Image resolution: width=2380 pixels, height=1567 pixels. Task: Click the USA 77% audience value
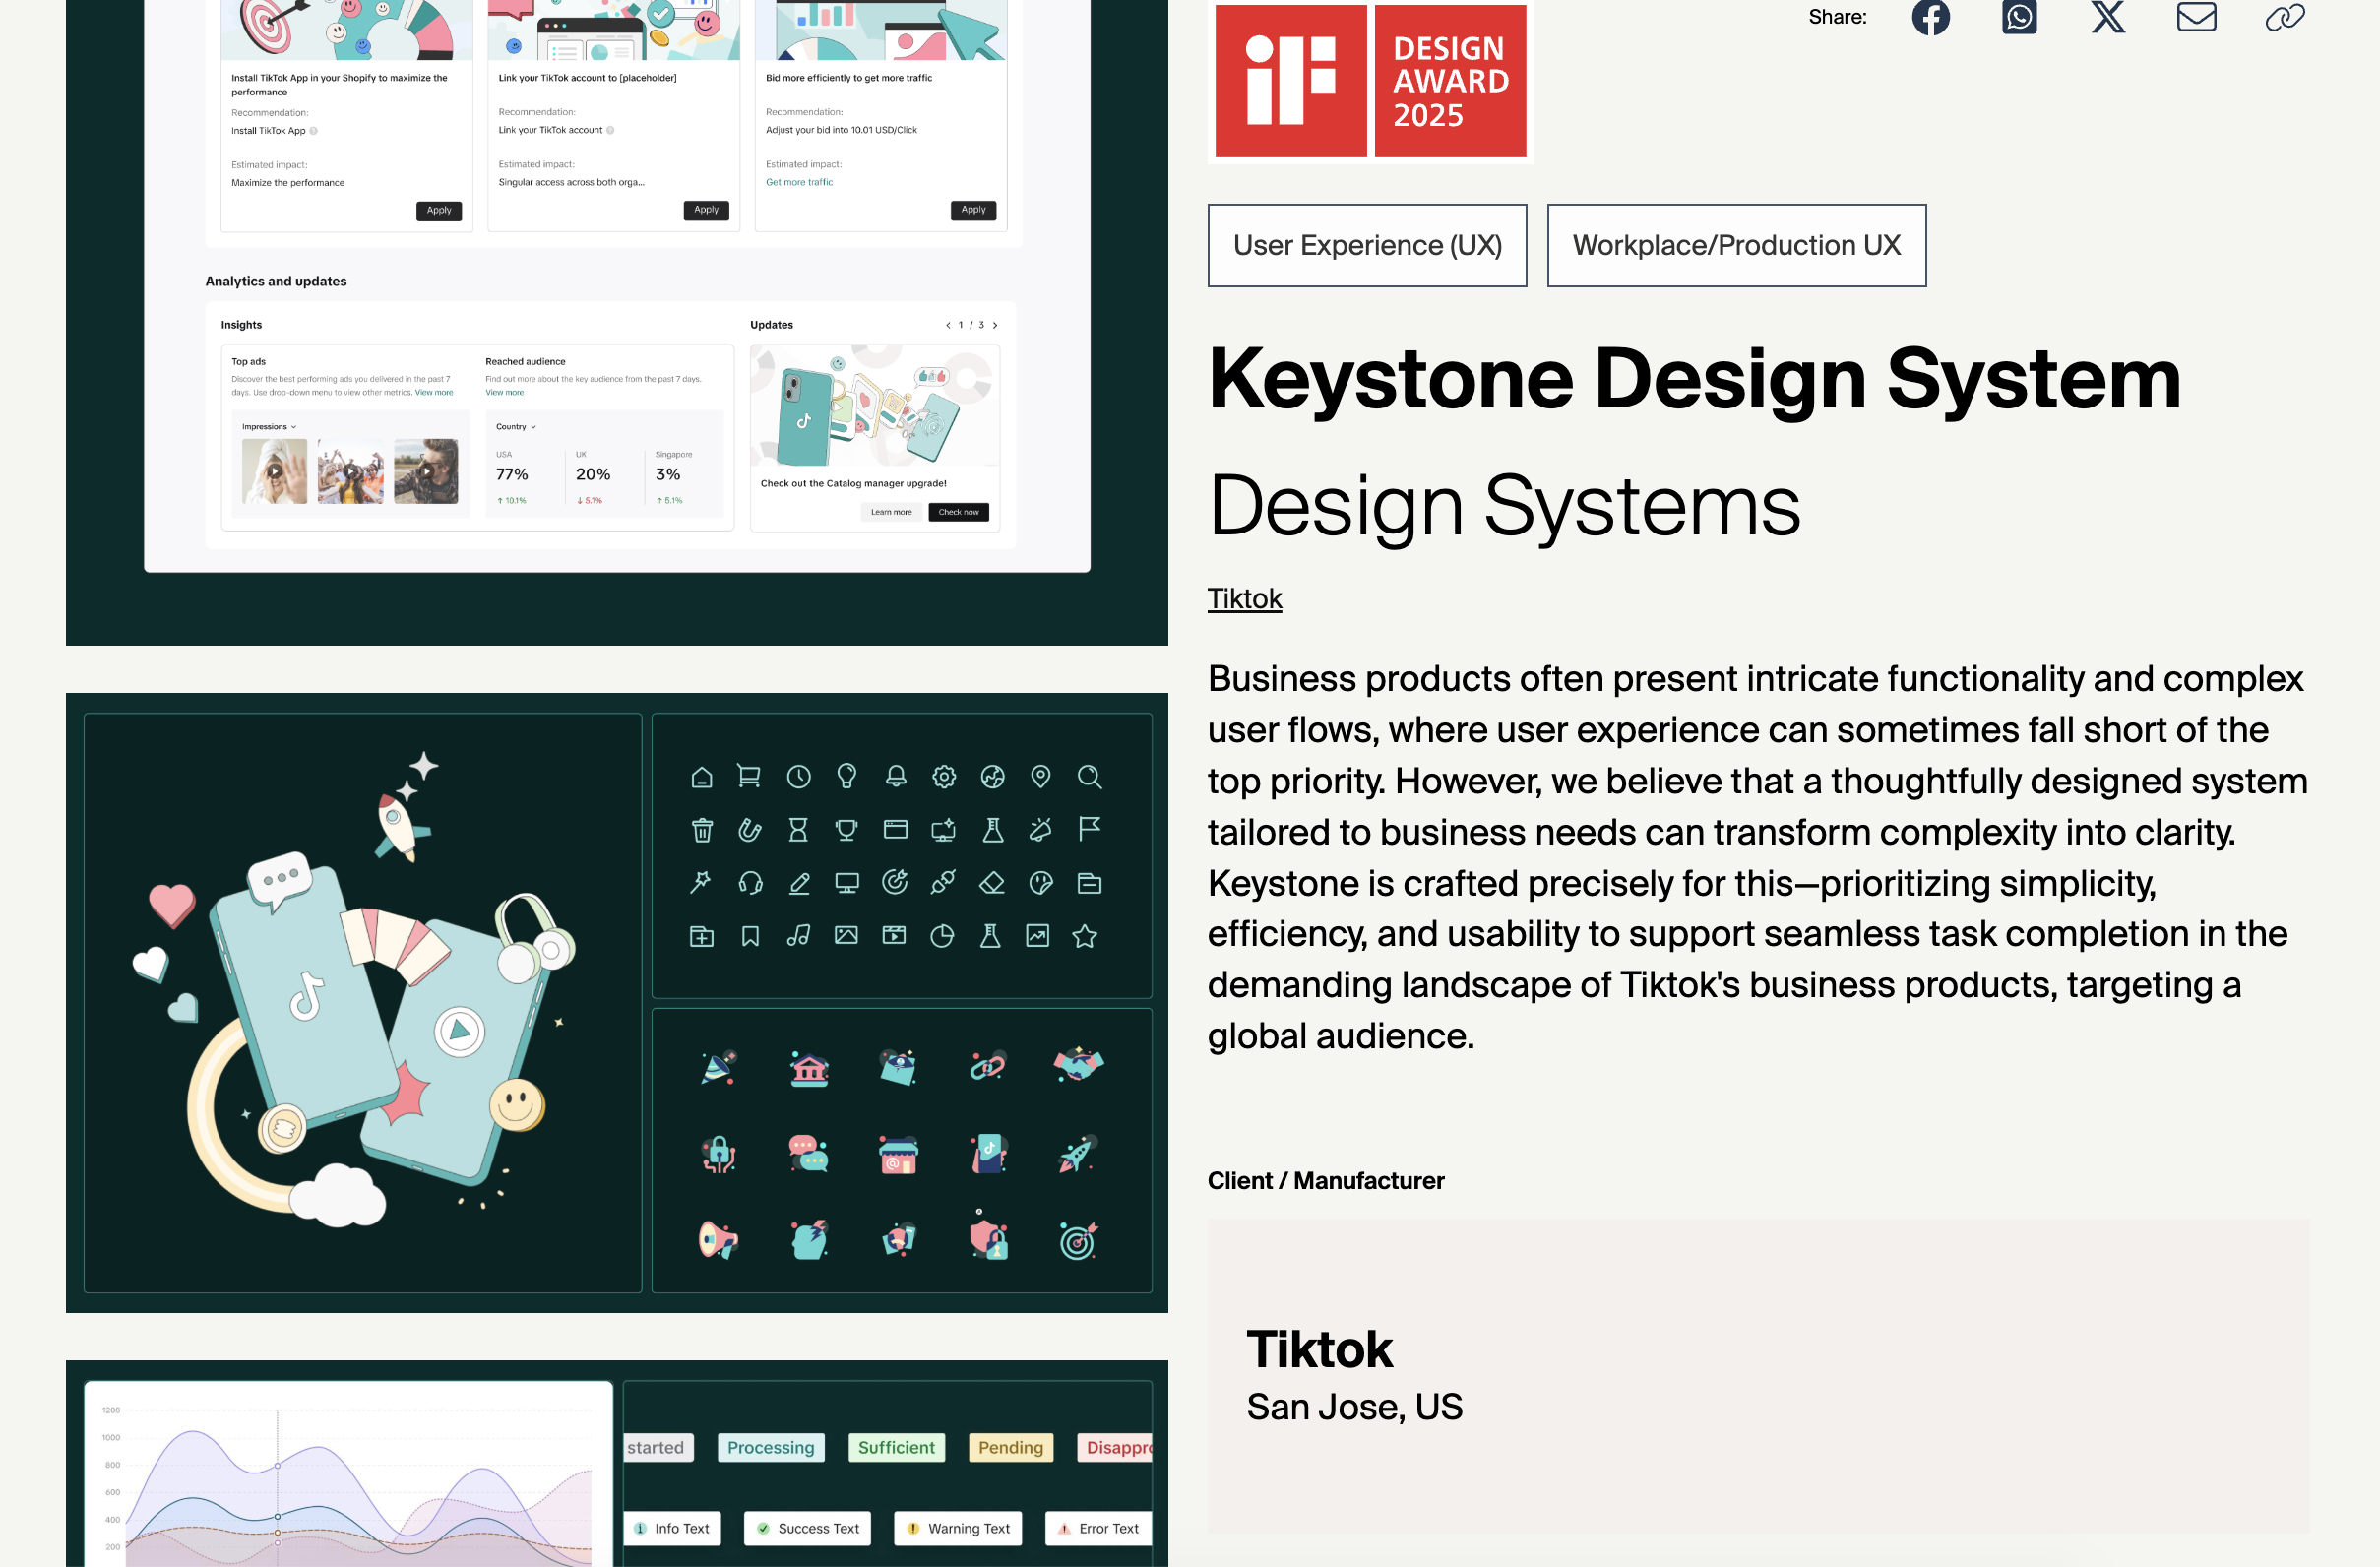point(512,474)
